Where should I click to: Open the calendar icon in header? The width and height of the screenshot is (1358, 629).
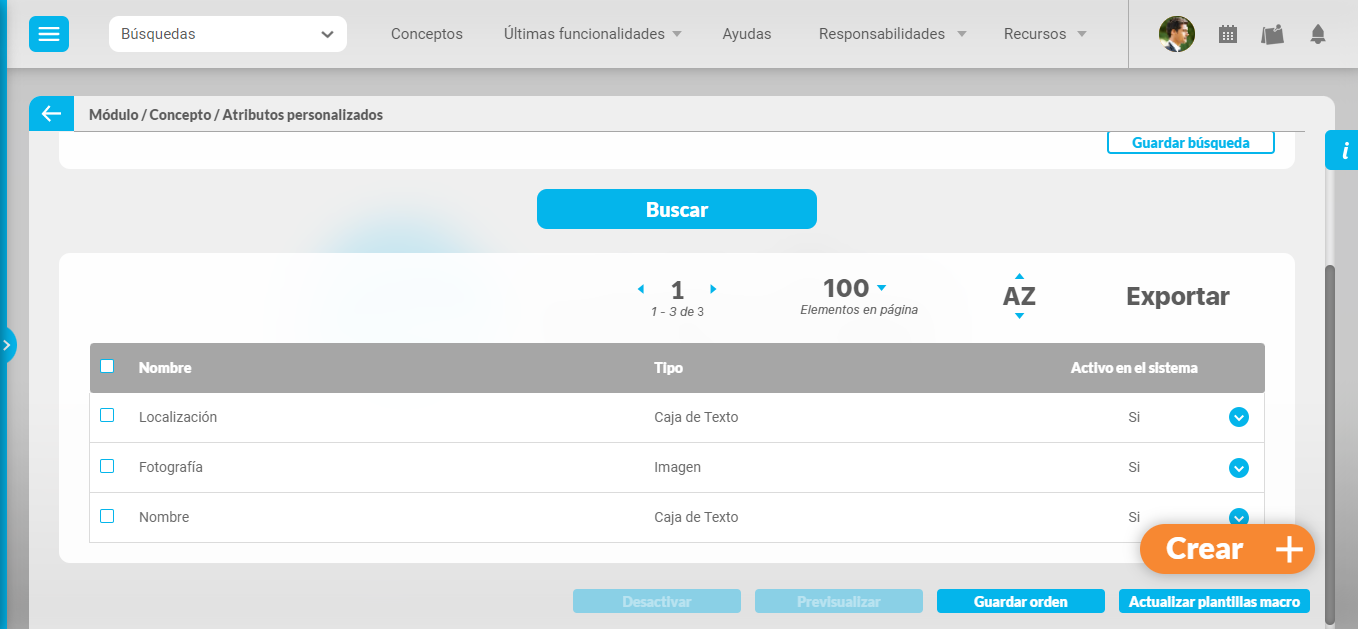pyautogui.click(x=1227, y=34)
